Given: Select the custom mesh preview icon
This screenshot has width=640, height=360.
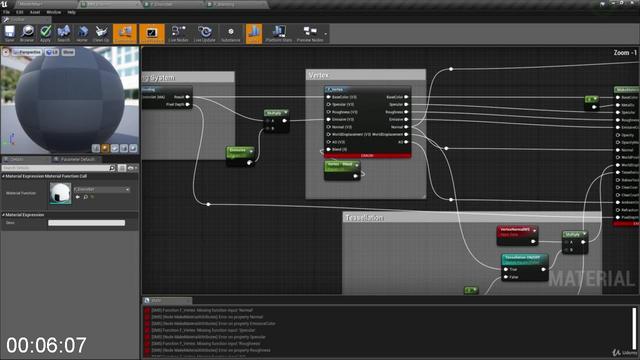Looking at the screenshot, I should tap(133, 148).
